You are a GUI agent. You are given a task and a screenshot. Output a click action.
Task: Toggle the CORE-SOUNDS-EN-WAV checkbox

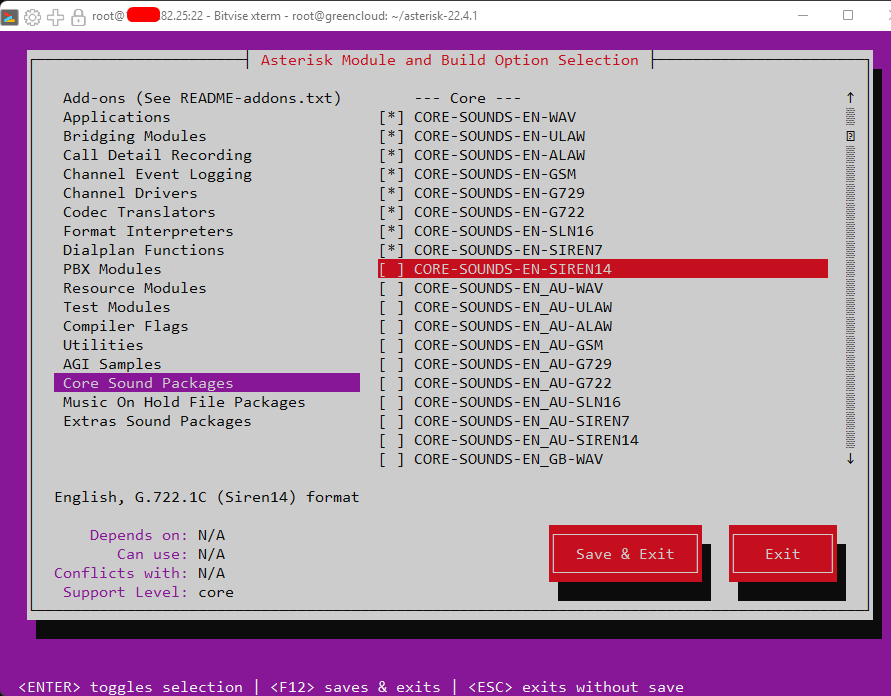point(392,117)
